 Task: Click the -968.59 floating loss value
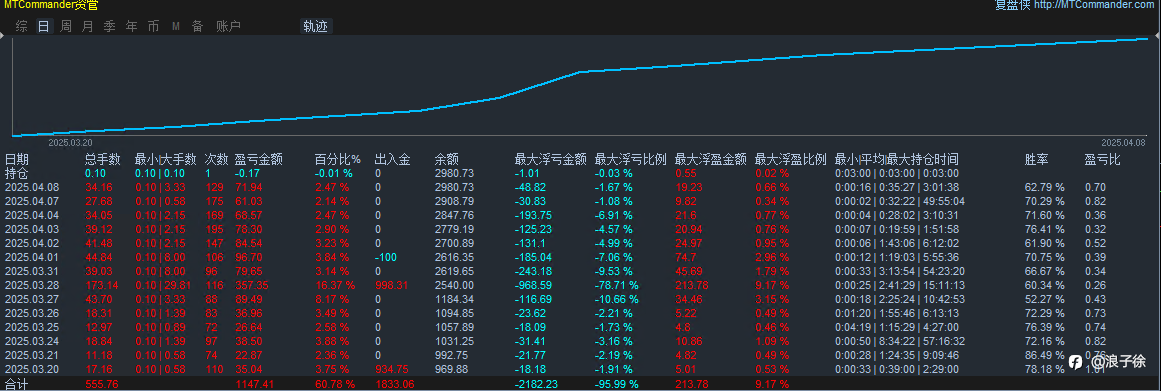click(x=533, y=284)
